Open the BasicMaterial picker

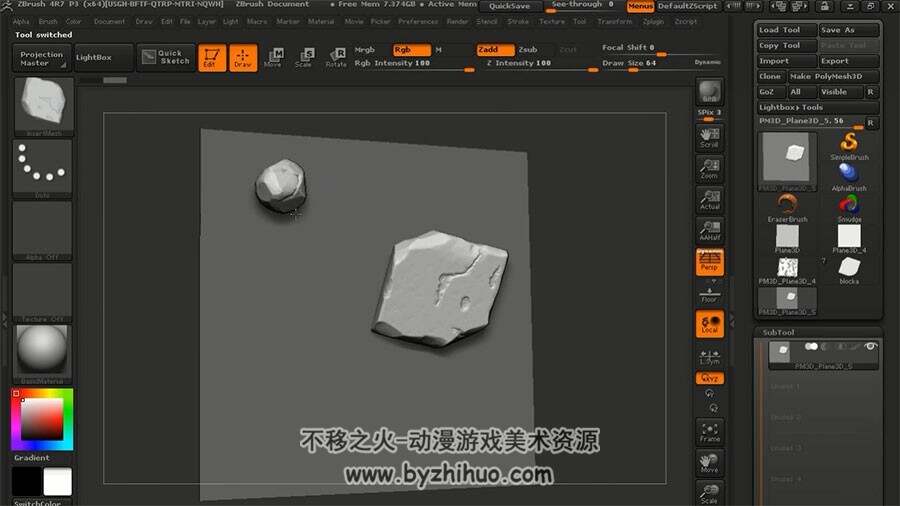(x=43, y=354)
